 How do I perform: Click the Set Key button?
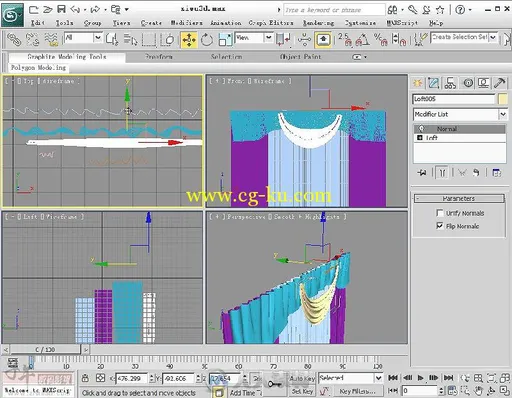coord(302,391)
